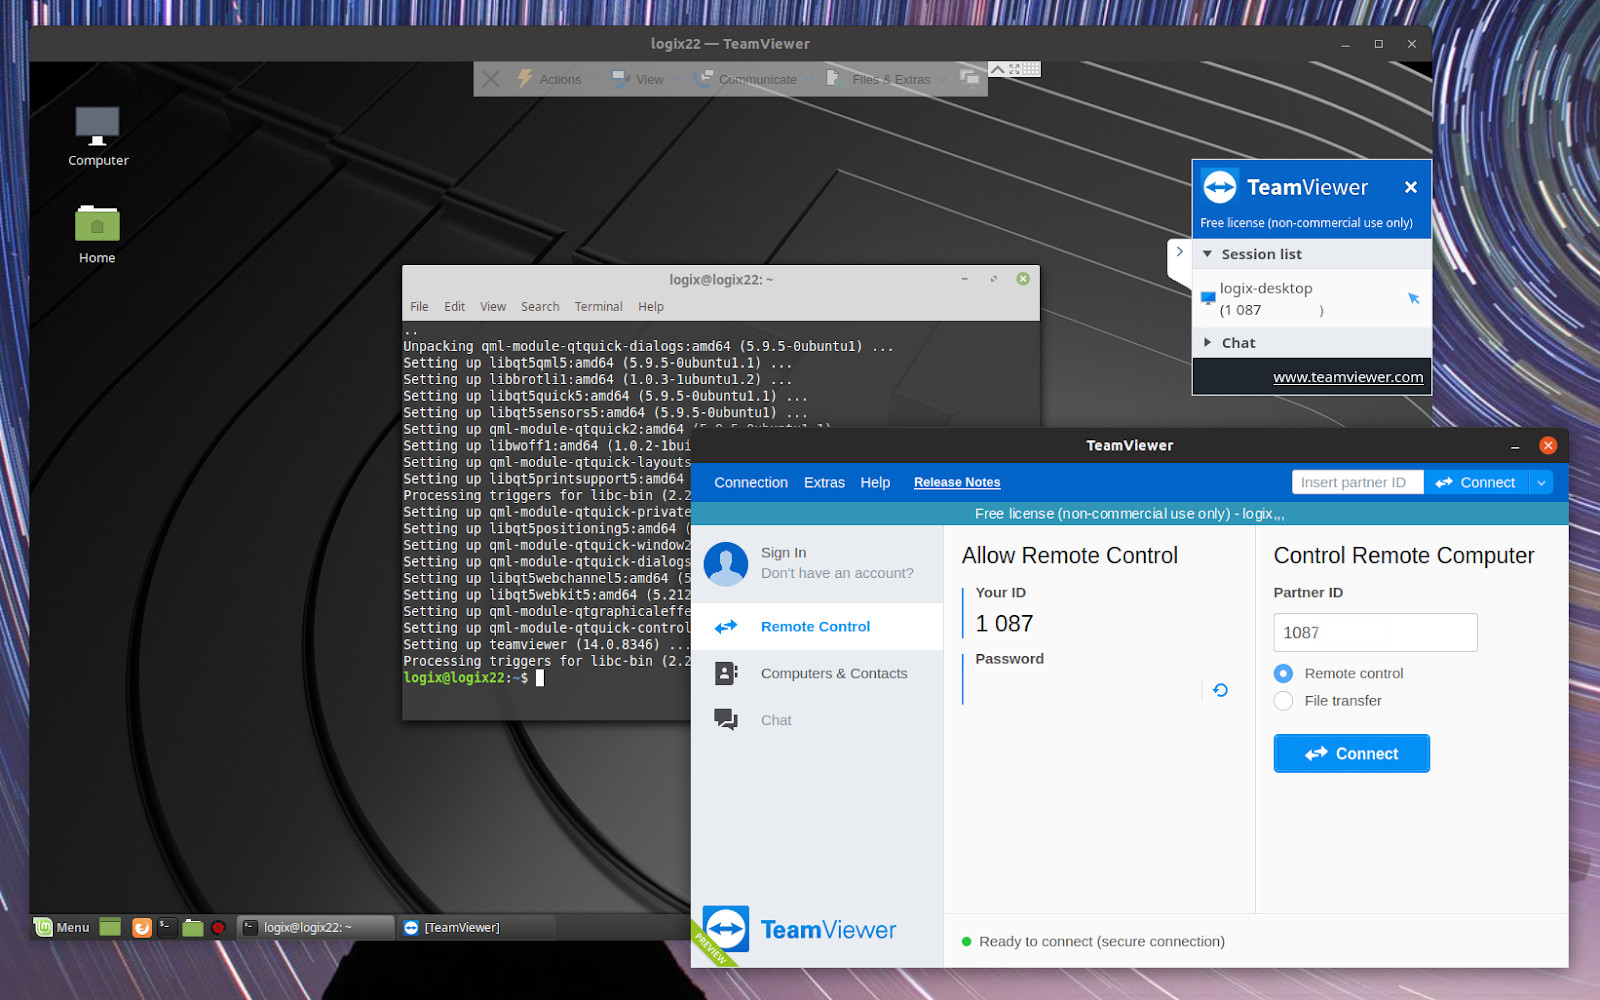The image size is (1600, 1000).
Task: Open the Chat speech-bubble icon in sidebar
Action: coord(726,719)
